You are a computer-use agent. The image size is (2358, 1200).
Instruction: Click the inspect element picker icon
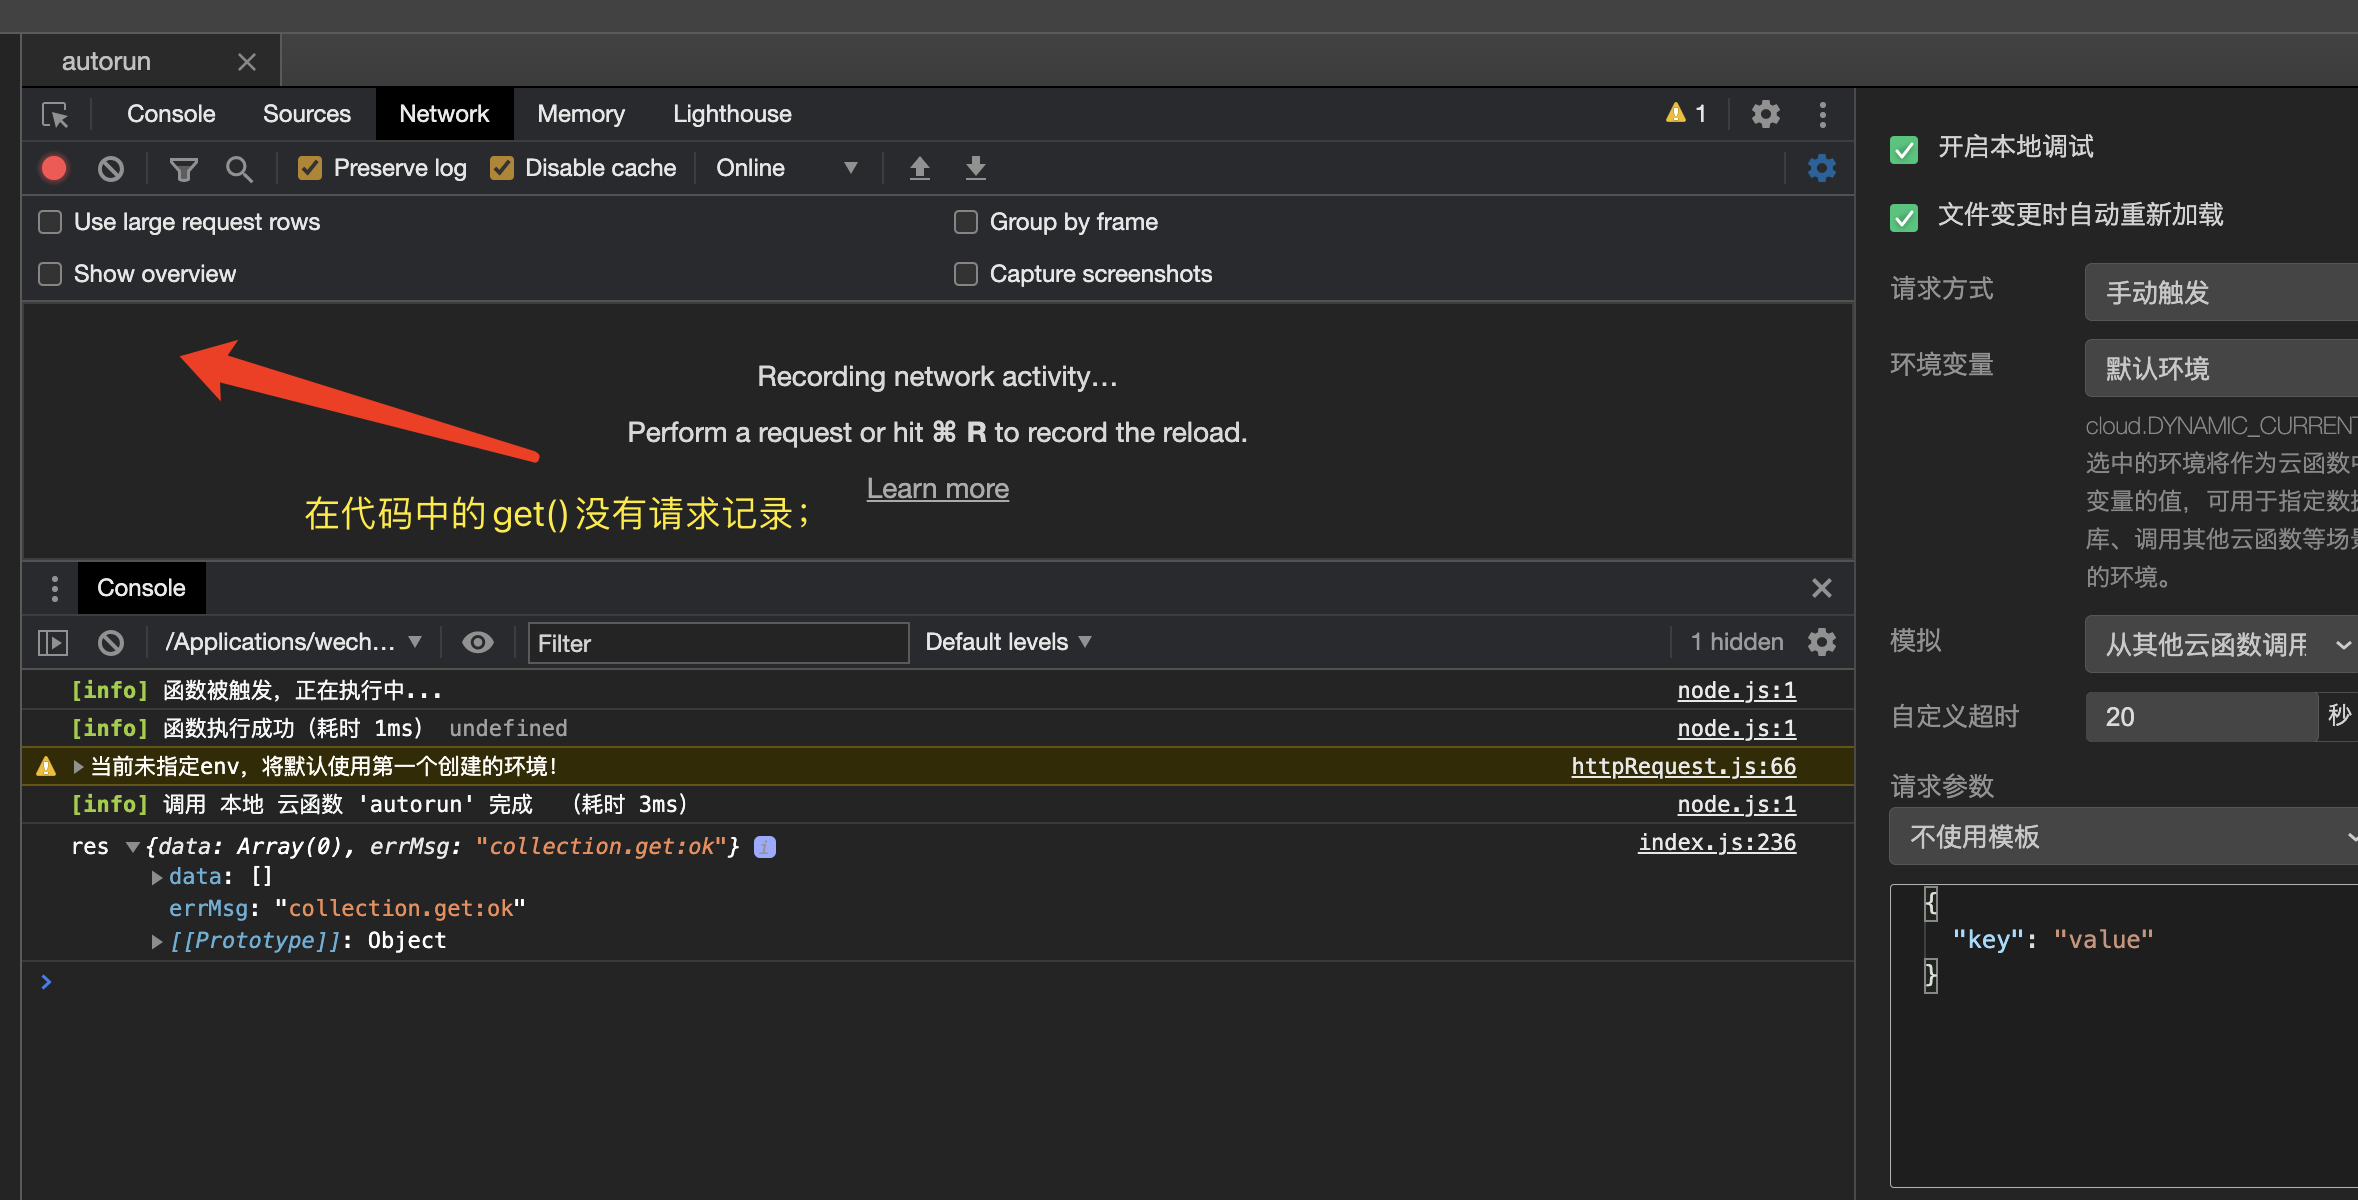coord(55,115)
